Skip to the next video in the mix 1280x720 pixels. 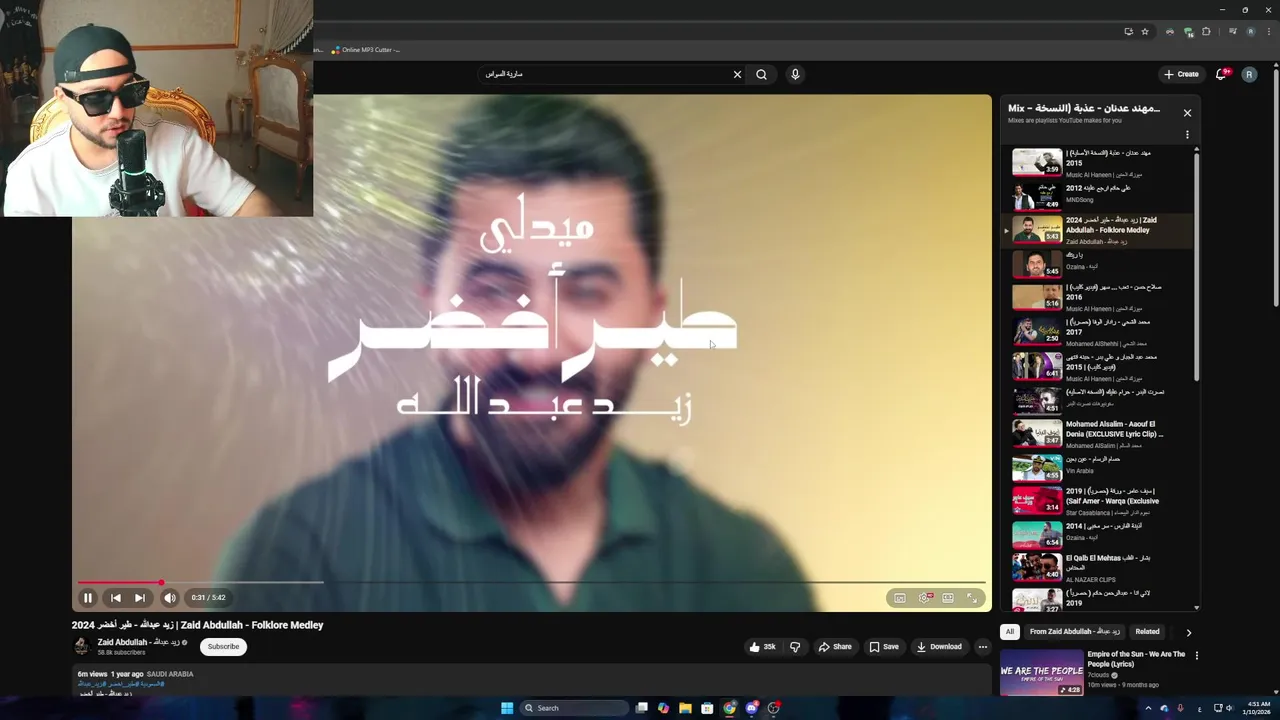tap(140, 598)
